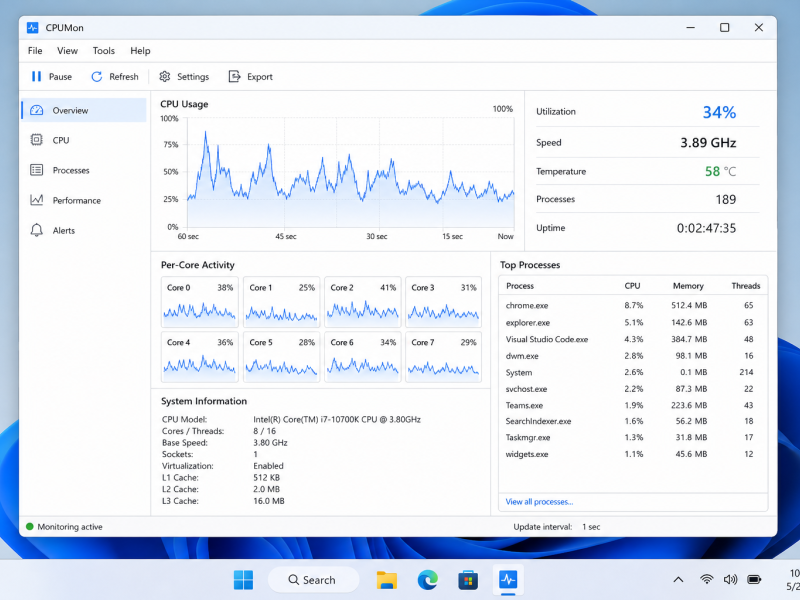This screenshot has height=600, width=800.
Task: Click the taskbar Search box
Action: (x=313, y=580)
